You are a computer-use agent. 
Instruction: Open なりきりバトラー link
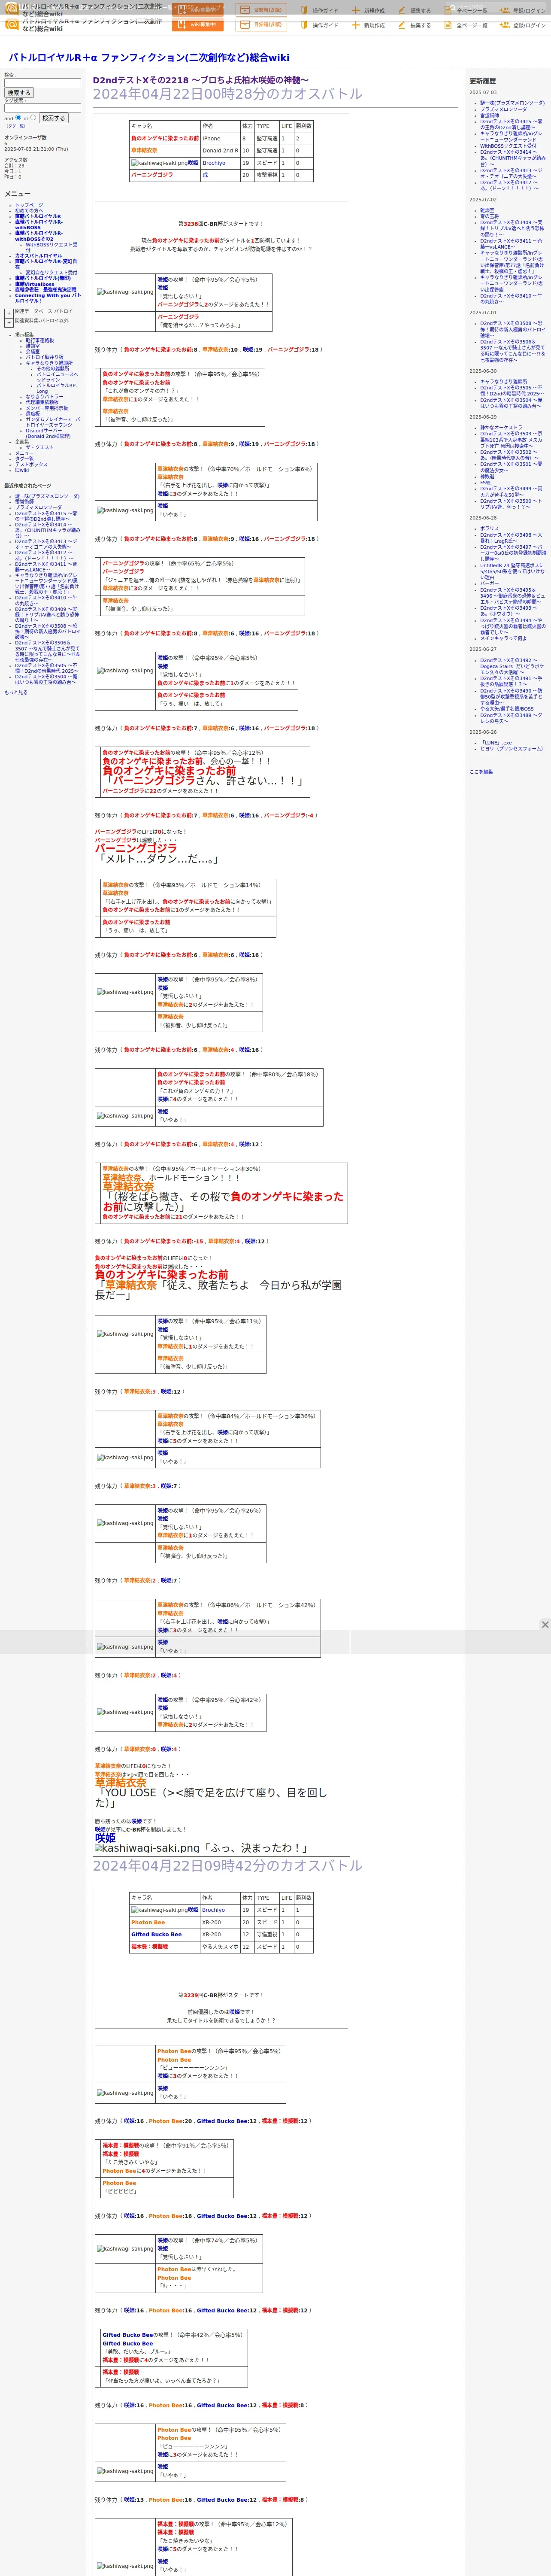pos(44,397)
